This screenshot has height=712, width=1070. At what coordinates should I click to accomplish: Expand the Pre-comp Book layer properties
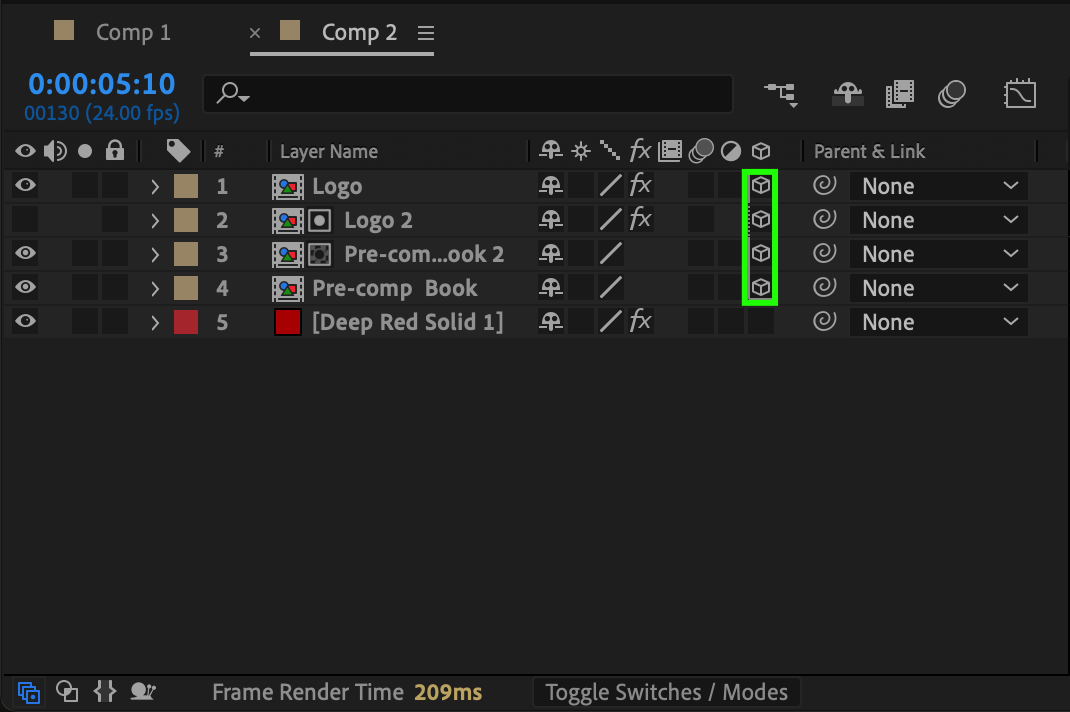point(155,288)
